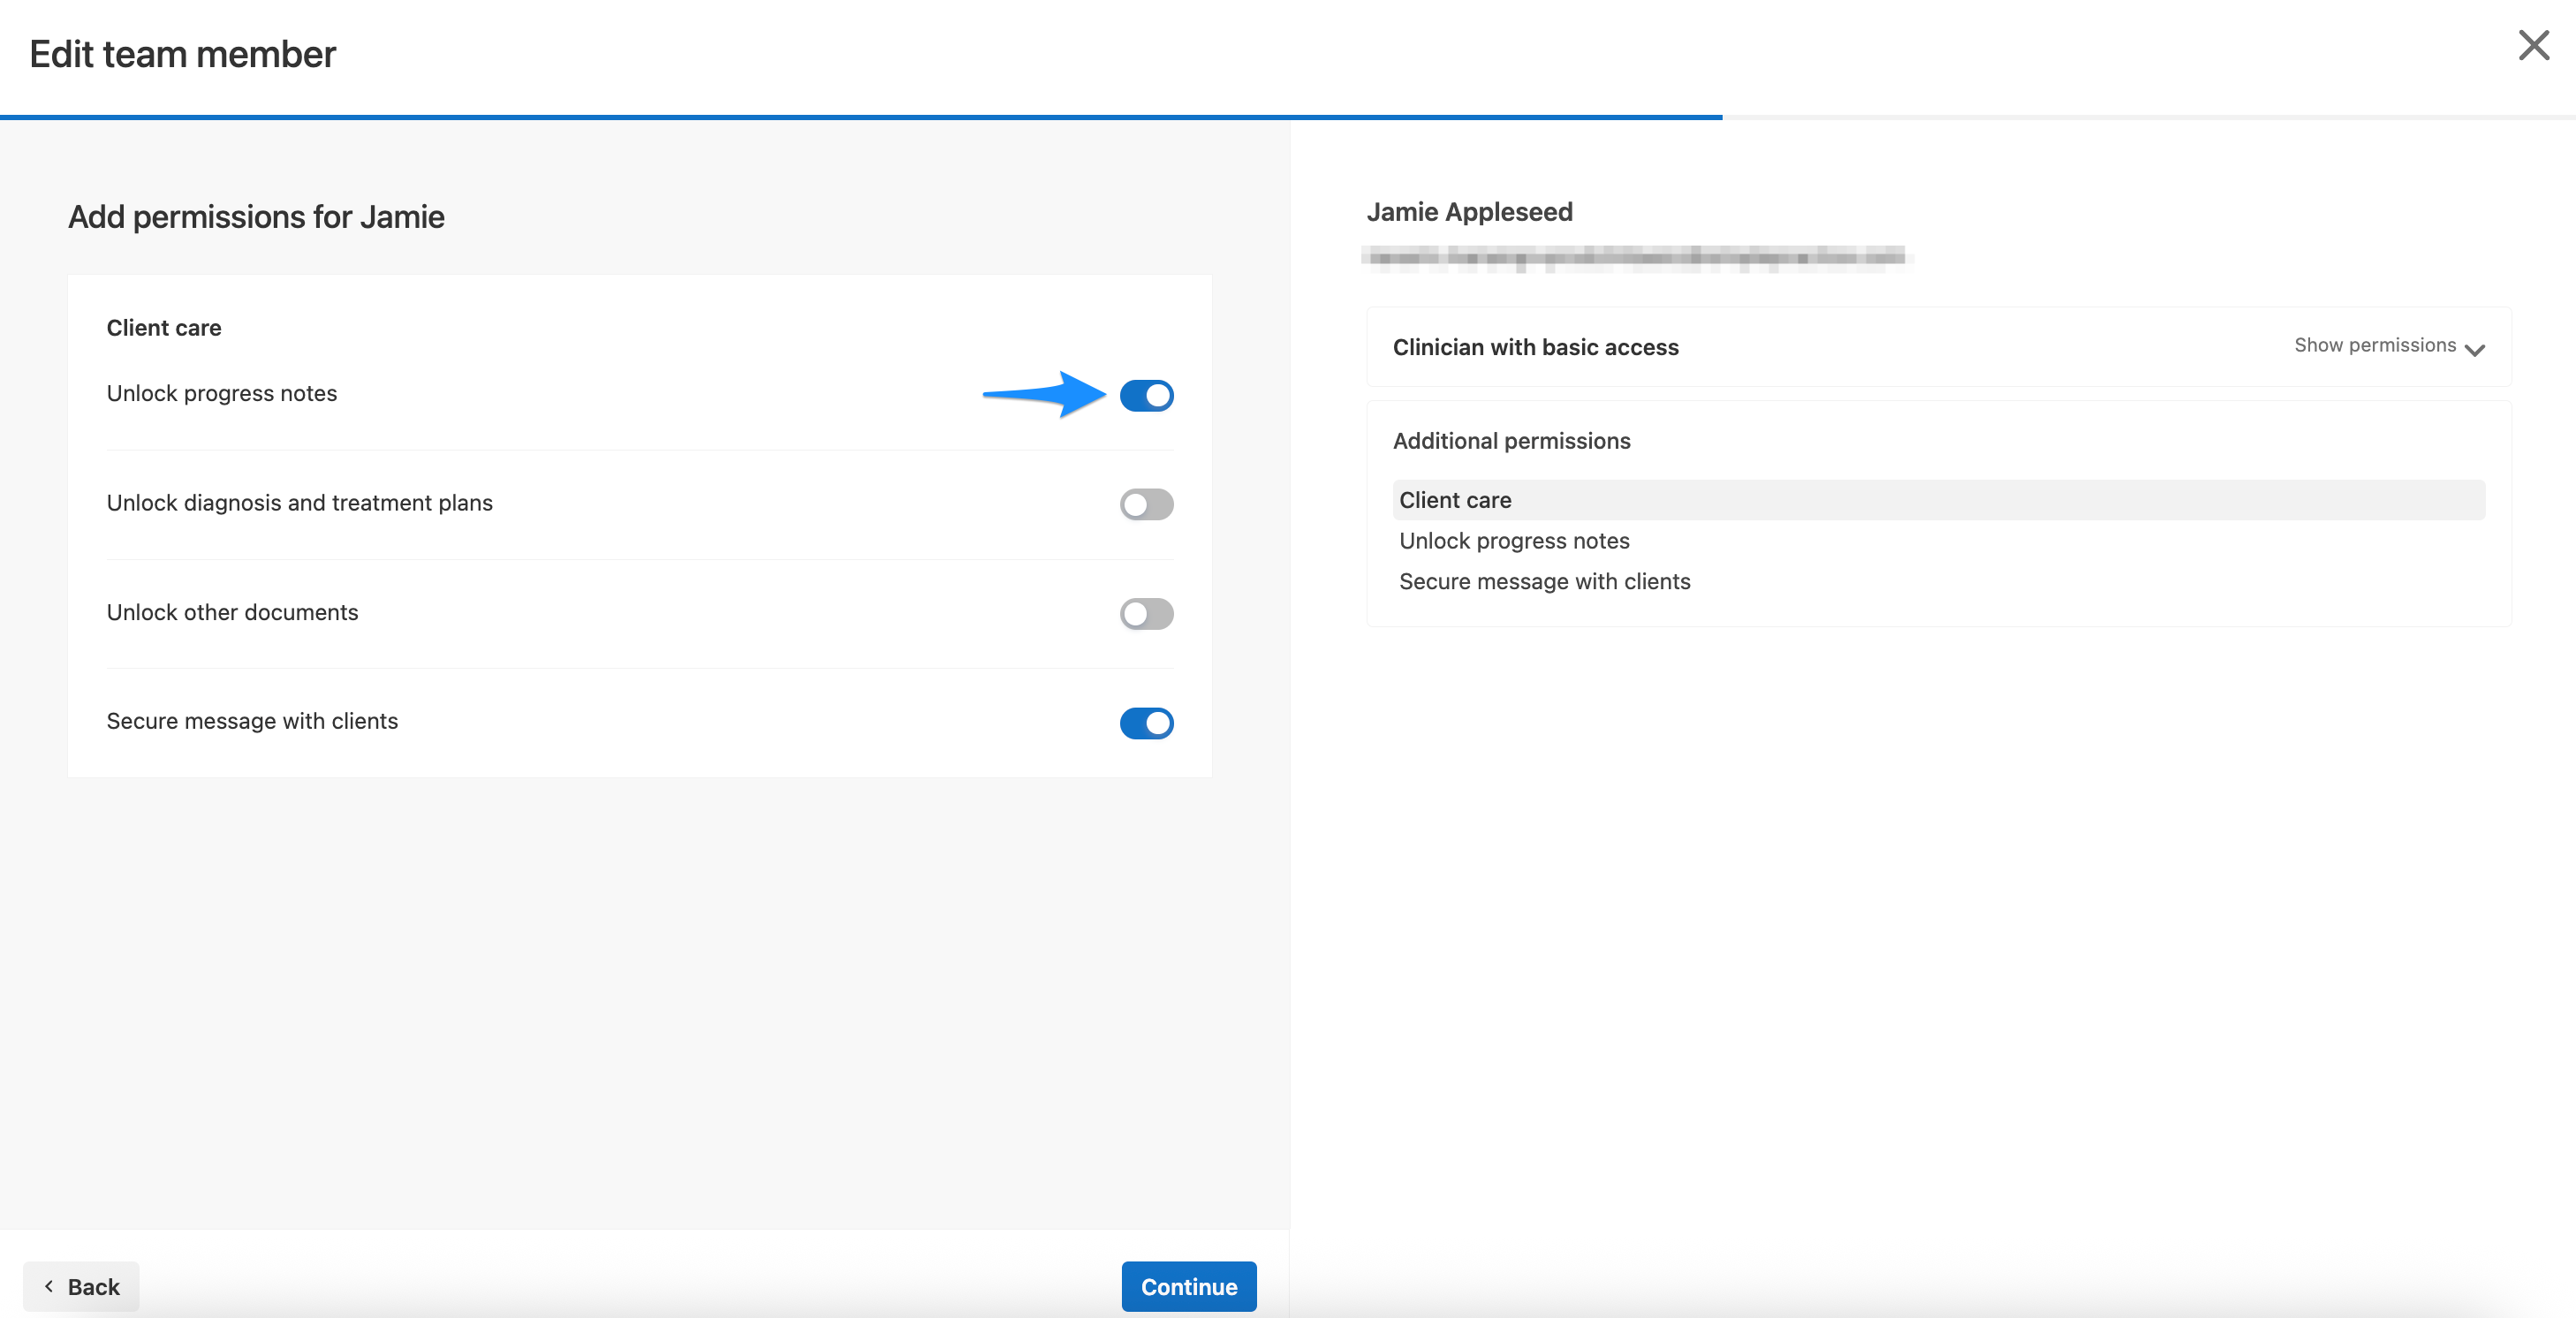Viewport: 2576px width, 1318px height.
Task: Click the Clinician with basic access row
Action: point(1535,347)
